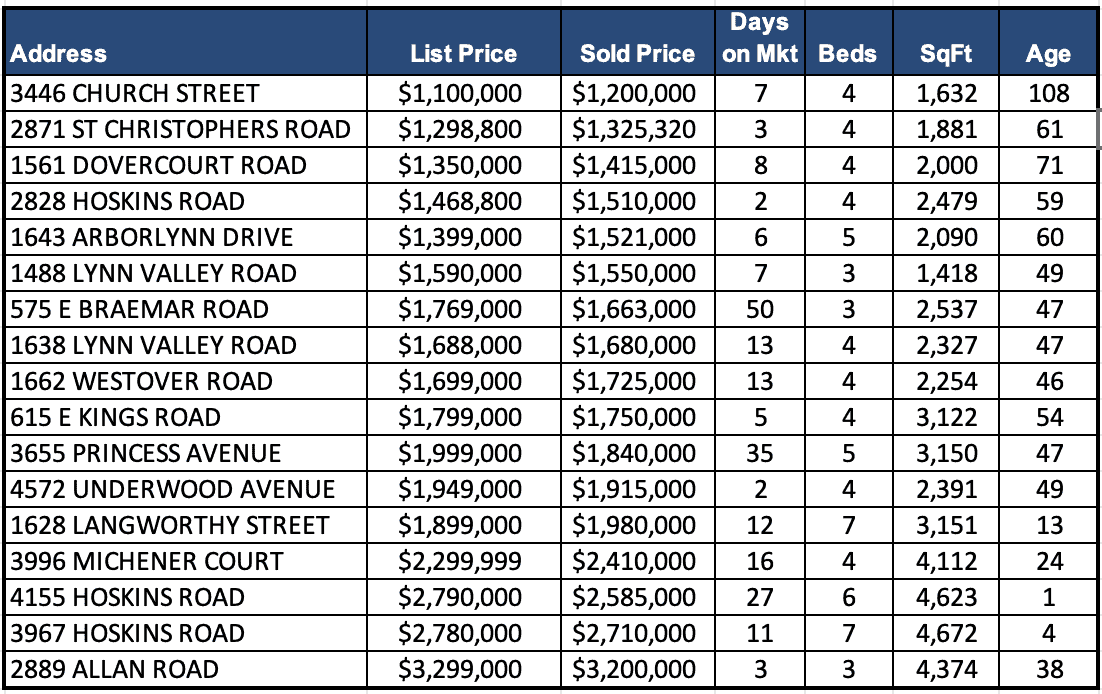
Task: Select the age cell showing 13
Action: 1049,526
